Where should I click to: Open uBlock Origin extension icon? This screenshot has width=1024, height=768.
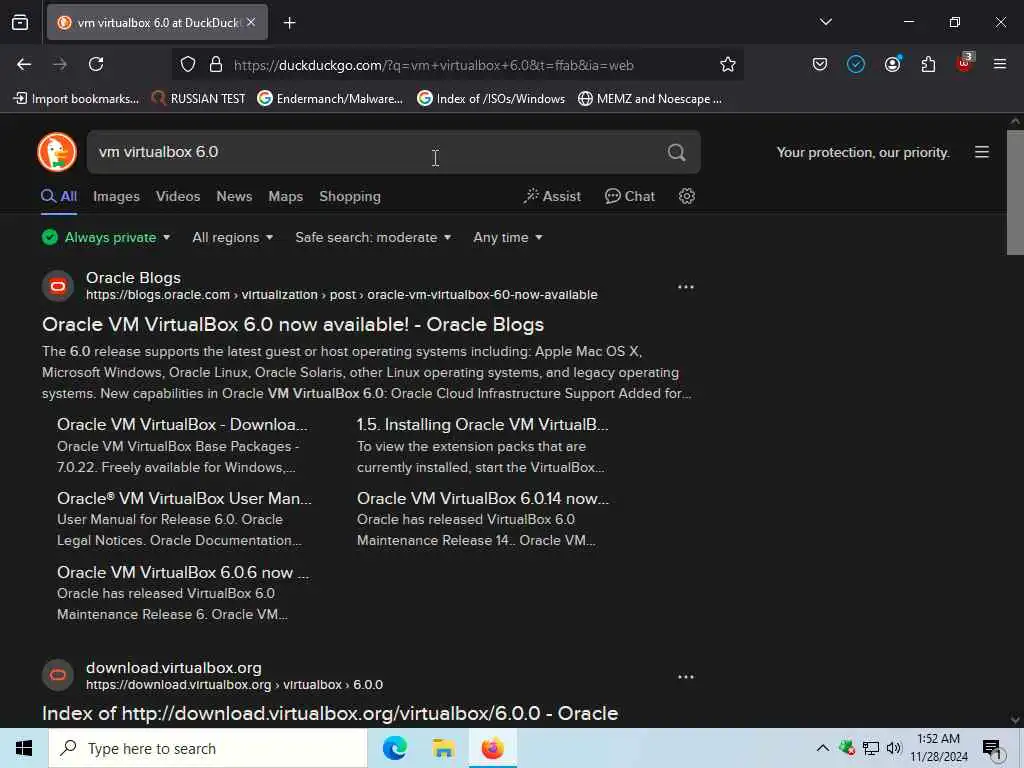click(x=965, y=63)
